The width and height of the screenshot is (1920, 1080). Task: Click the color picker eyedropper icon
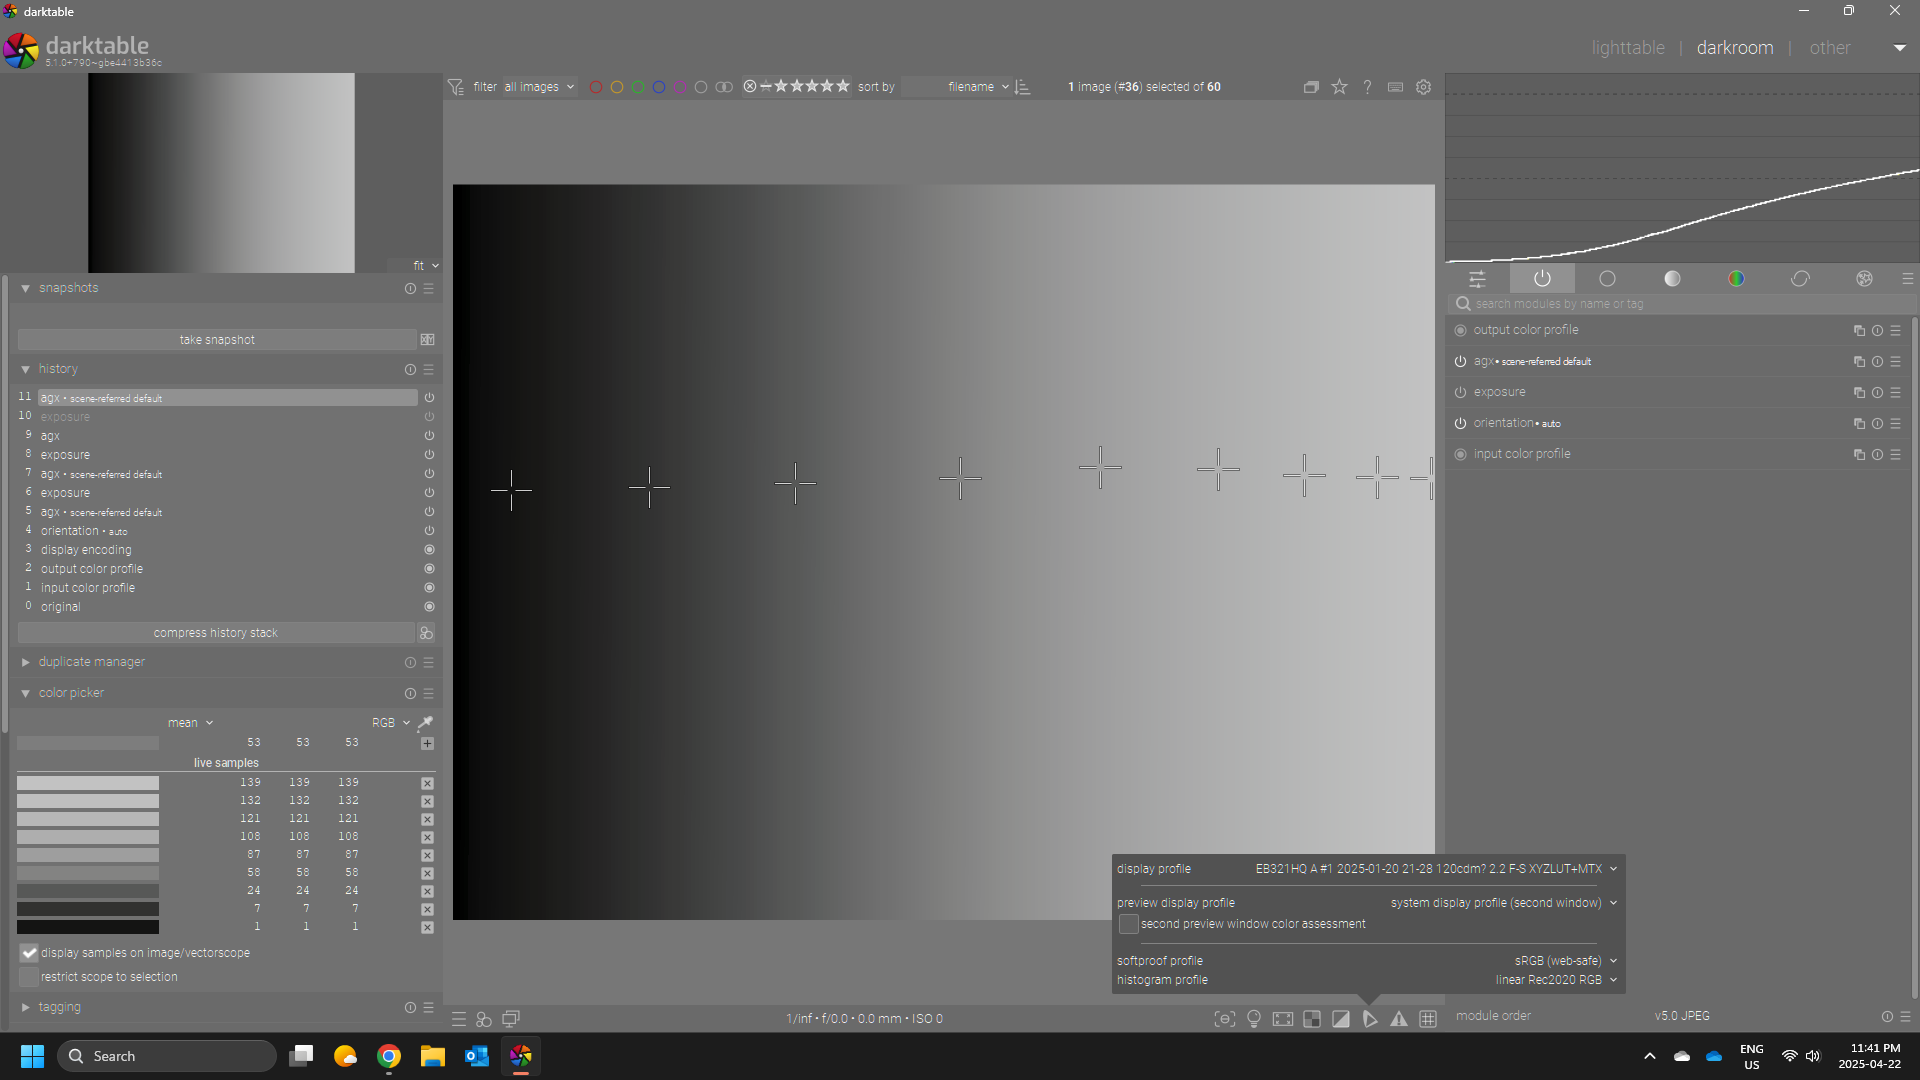425,722
